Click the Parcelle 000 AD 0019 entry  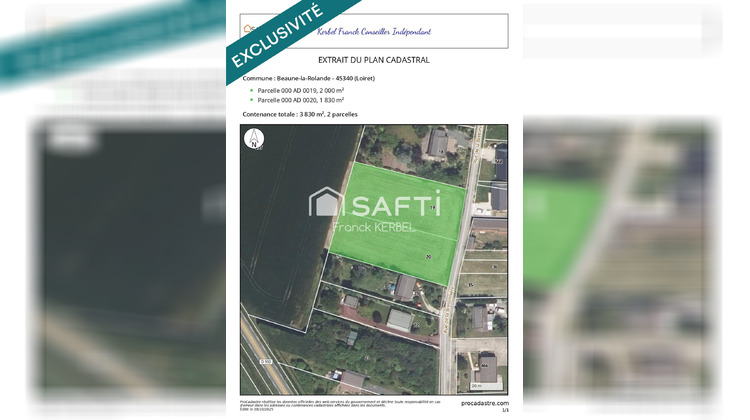pyautogui.click(x=301, y=90)
